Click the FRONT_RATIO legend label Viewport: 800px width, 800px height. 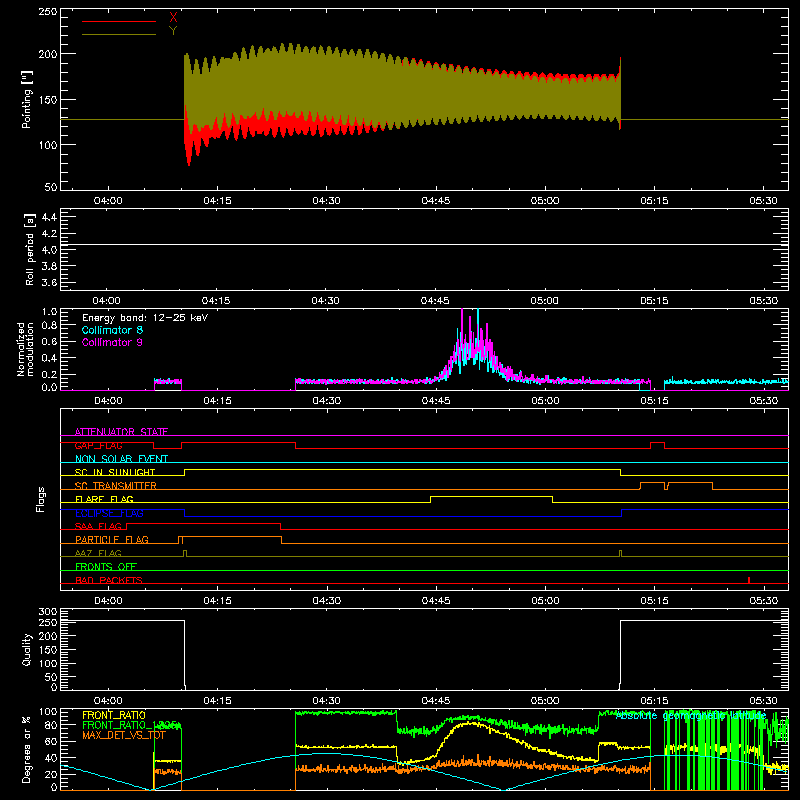pyautogui.click(x=114, y=715)
